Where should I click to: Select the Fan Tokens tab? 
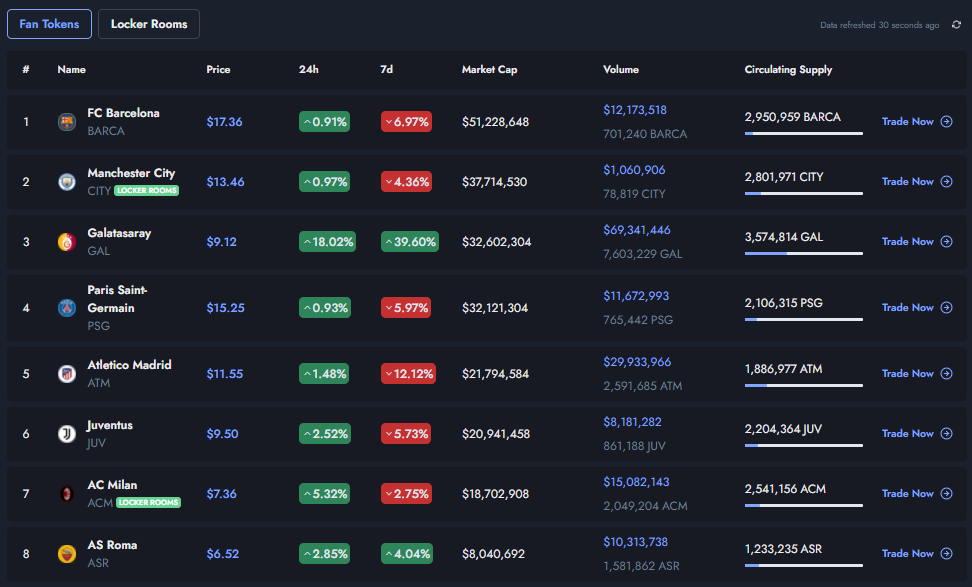[x=50, y=24]
